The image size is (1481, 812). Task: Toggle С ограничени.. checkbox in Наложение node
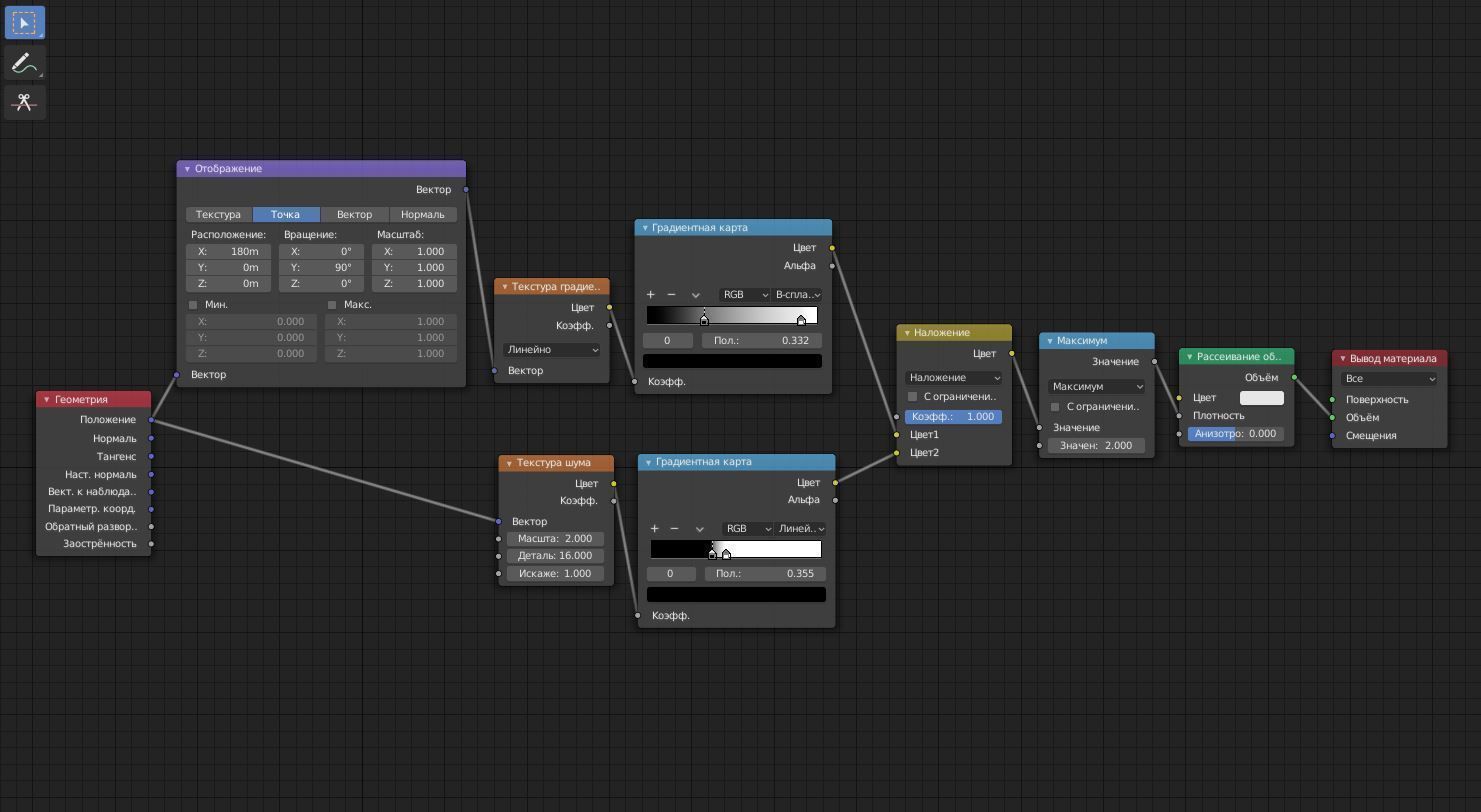pyautogui.click(x=912, y=396)
